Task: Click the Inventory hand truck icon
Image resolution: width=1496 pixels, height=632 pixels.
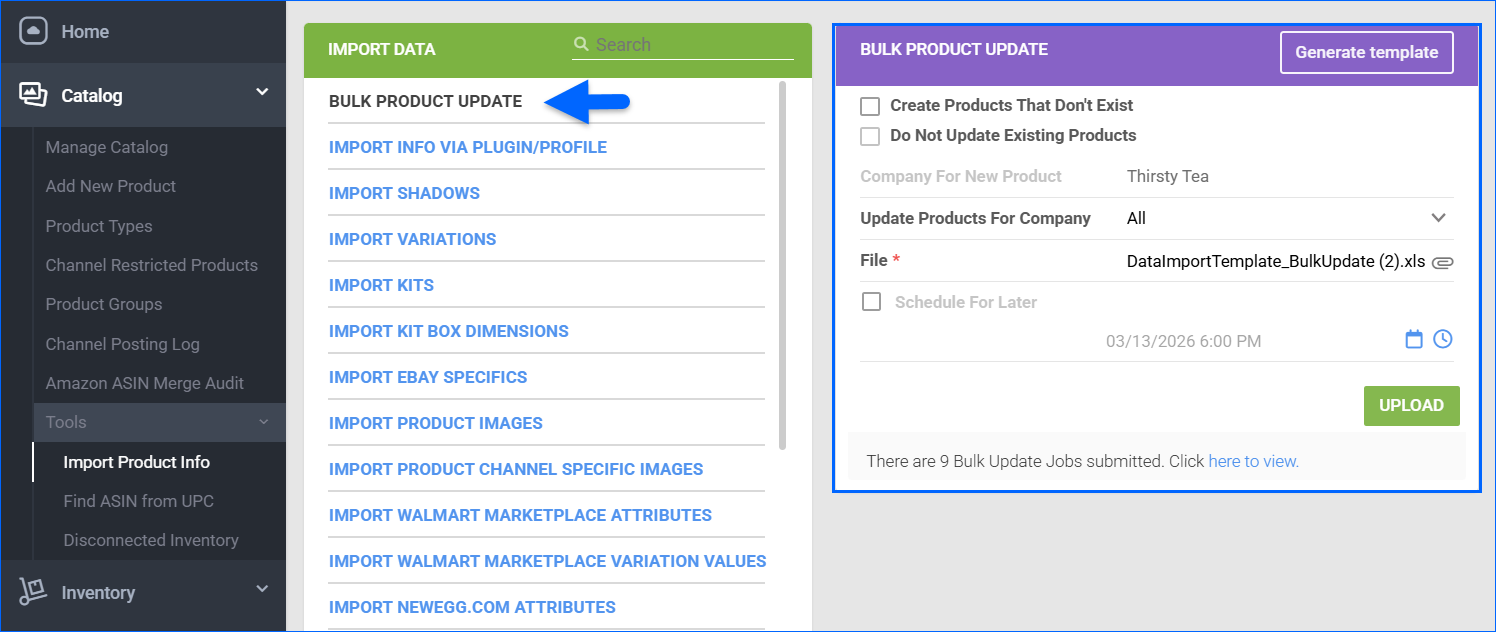Action: click(x=33, y=592)
